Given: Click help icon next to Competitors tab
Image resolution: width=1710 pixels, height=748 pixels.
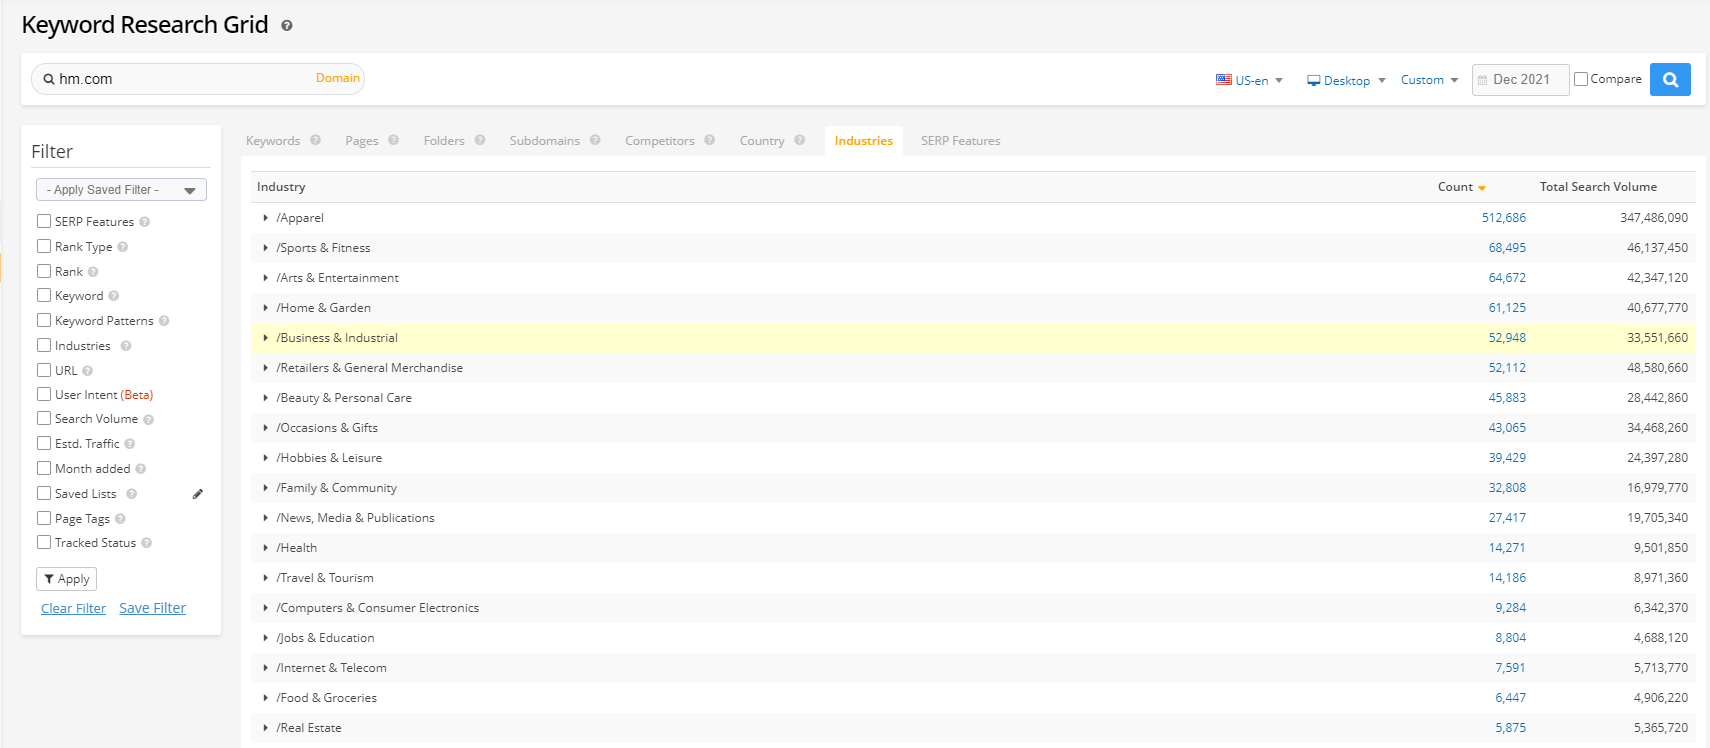Looking at the screenshot, I should click(709, 140).
